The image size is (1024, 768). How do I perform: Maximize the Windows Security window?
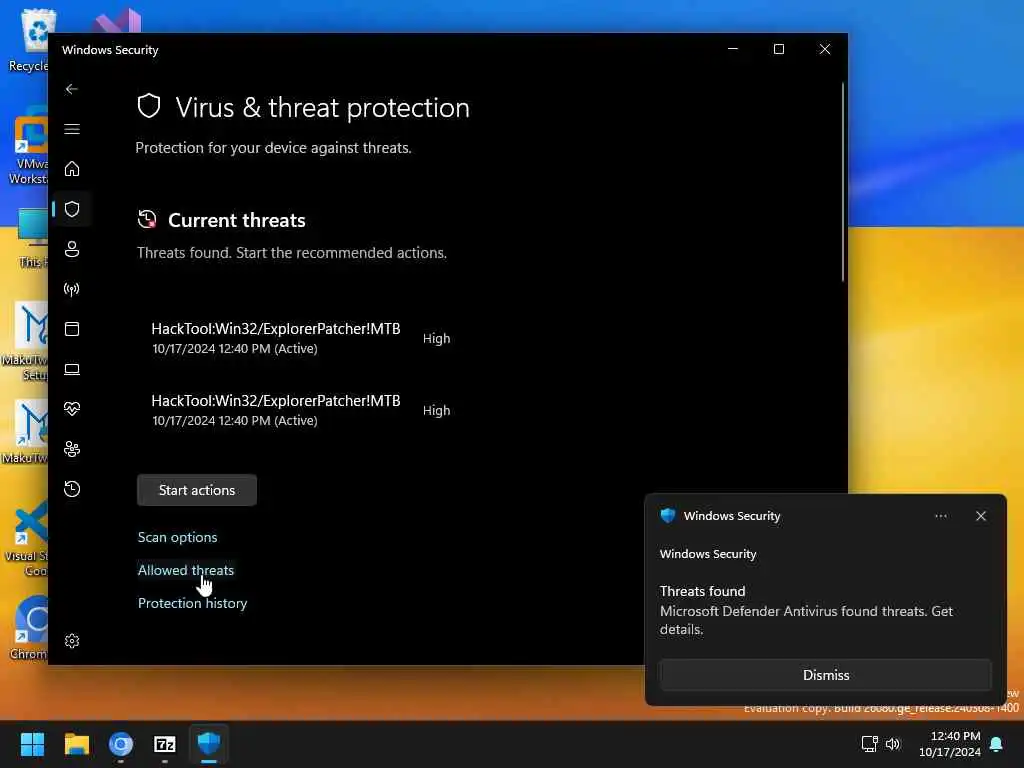click(778, 50)
